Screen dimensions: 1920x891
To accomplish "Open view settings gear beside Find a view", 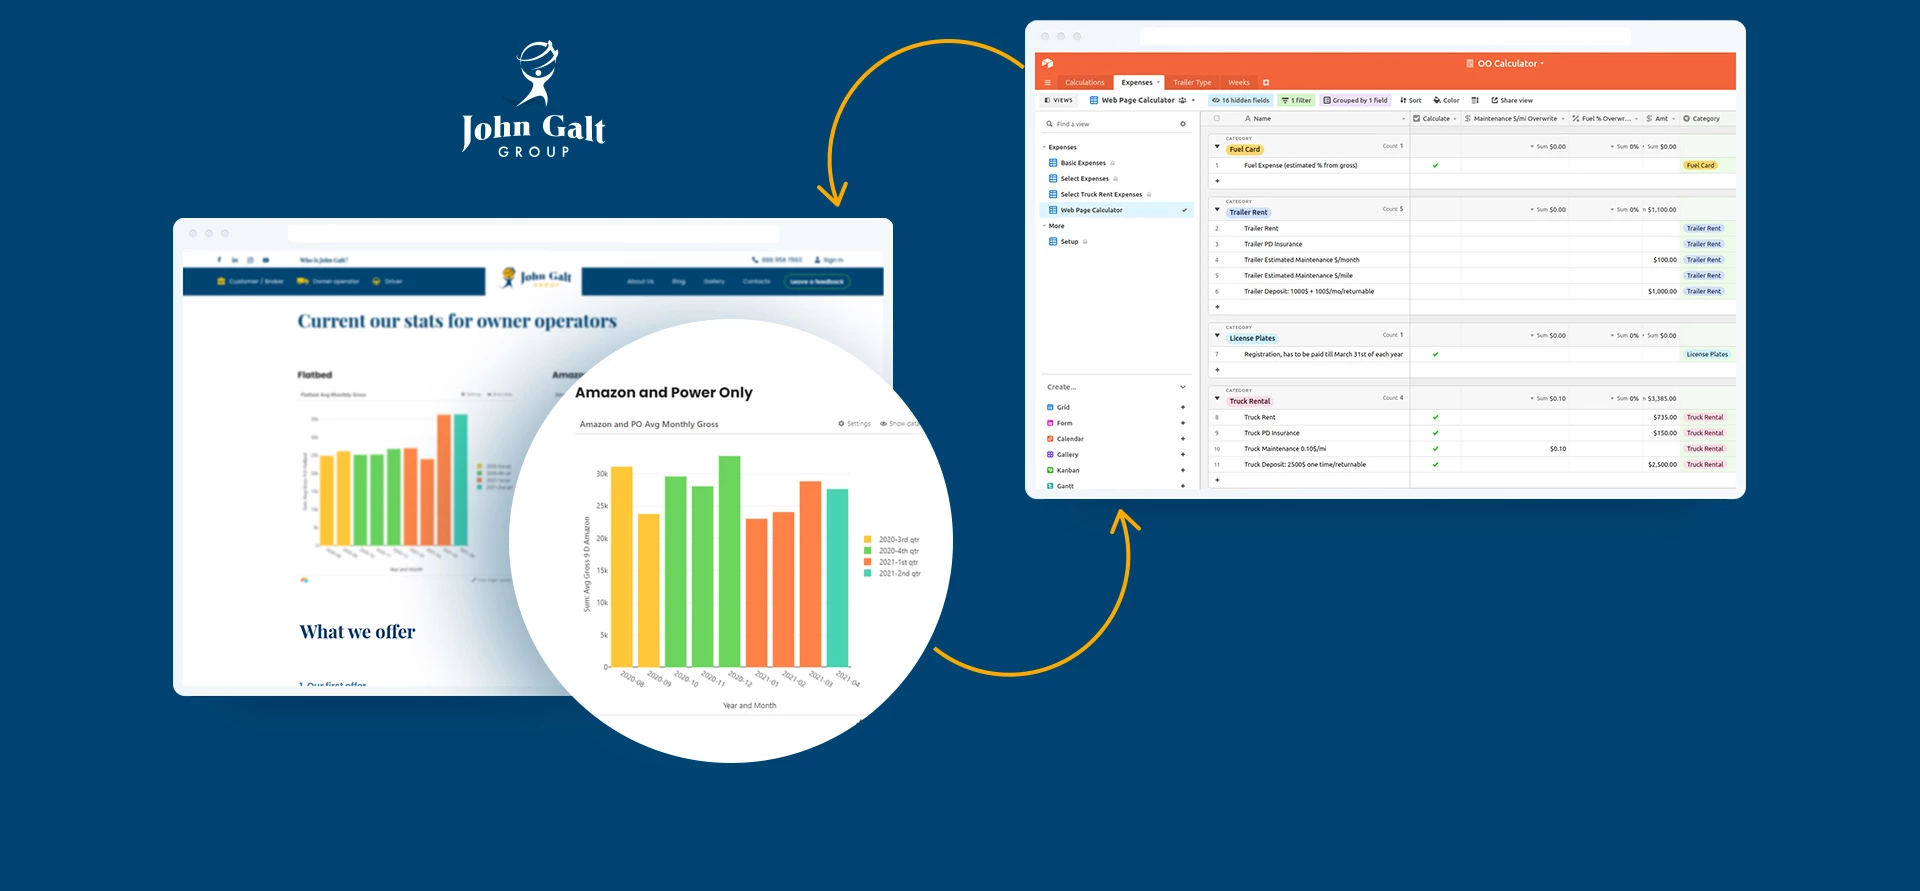I will tap(1183, 124).
